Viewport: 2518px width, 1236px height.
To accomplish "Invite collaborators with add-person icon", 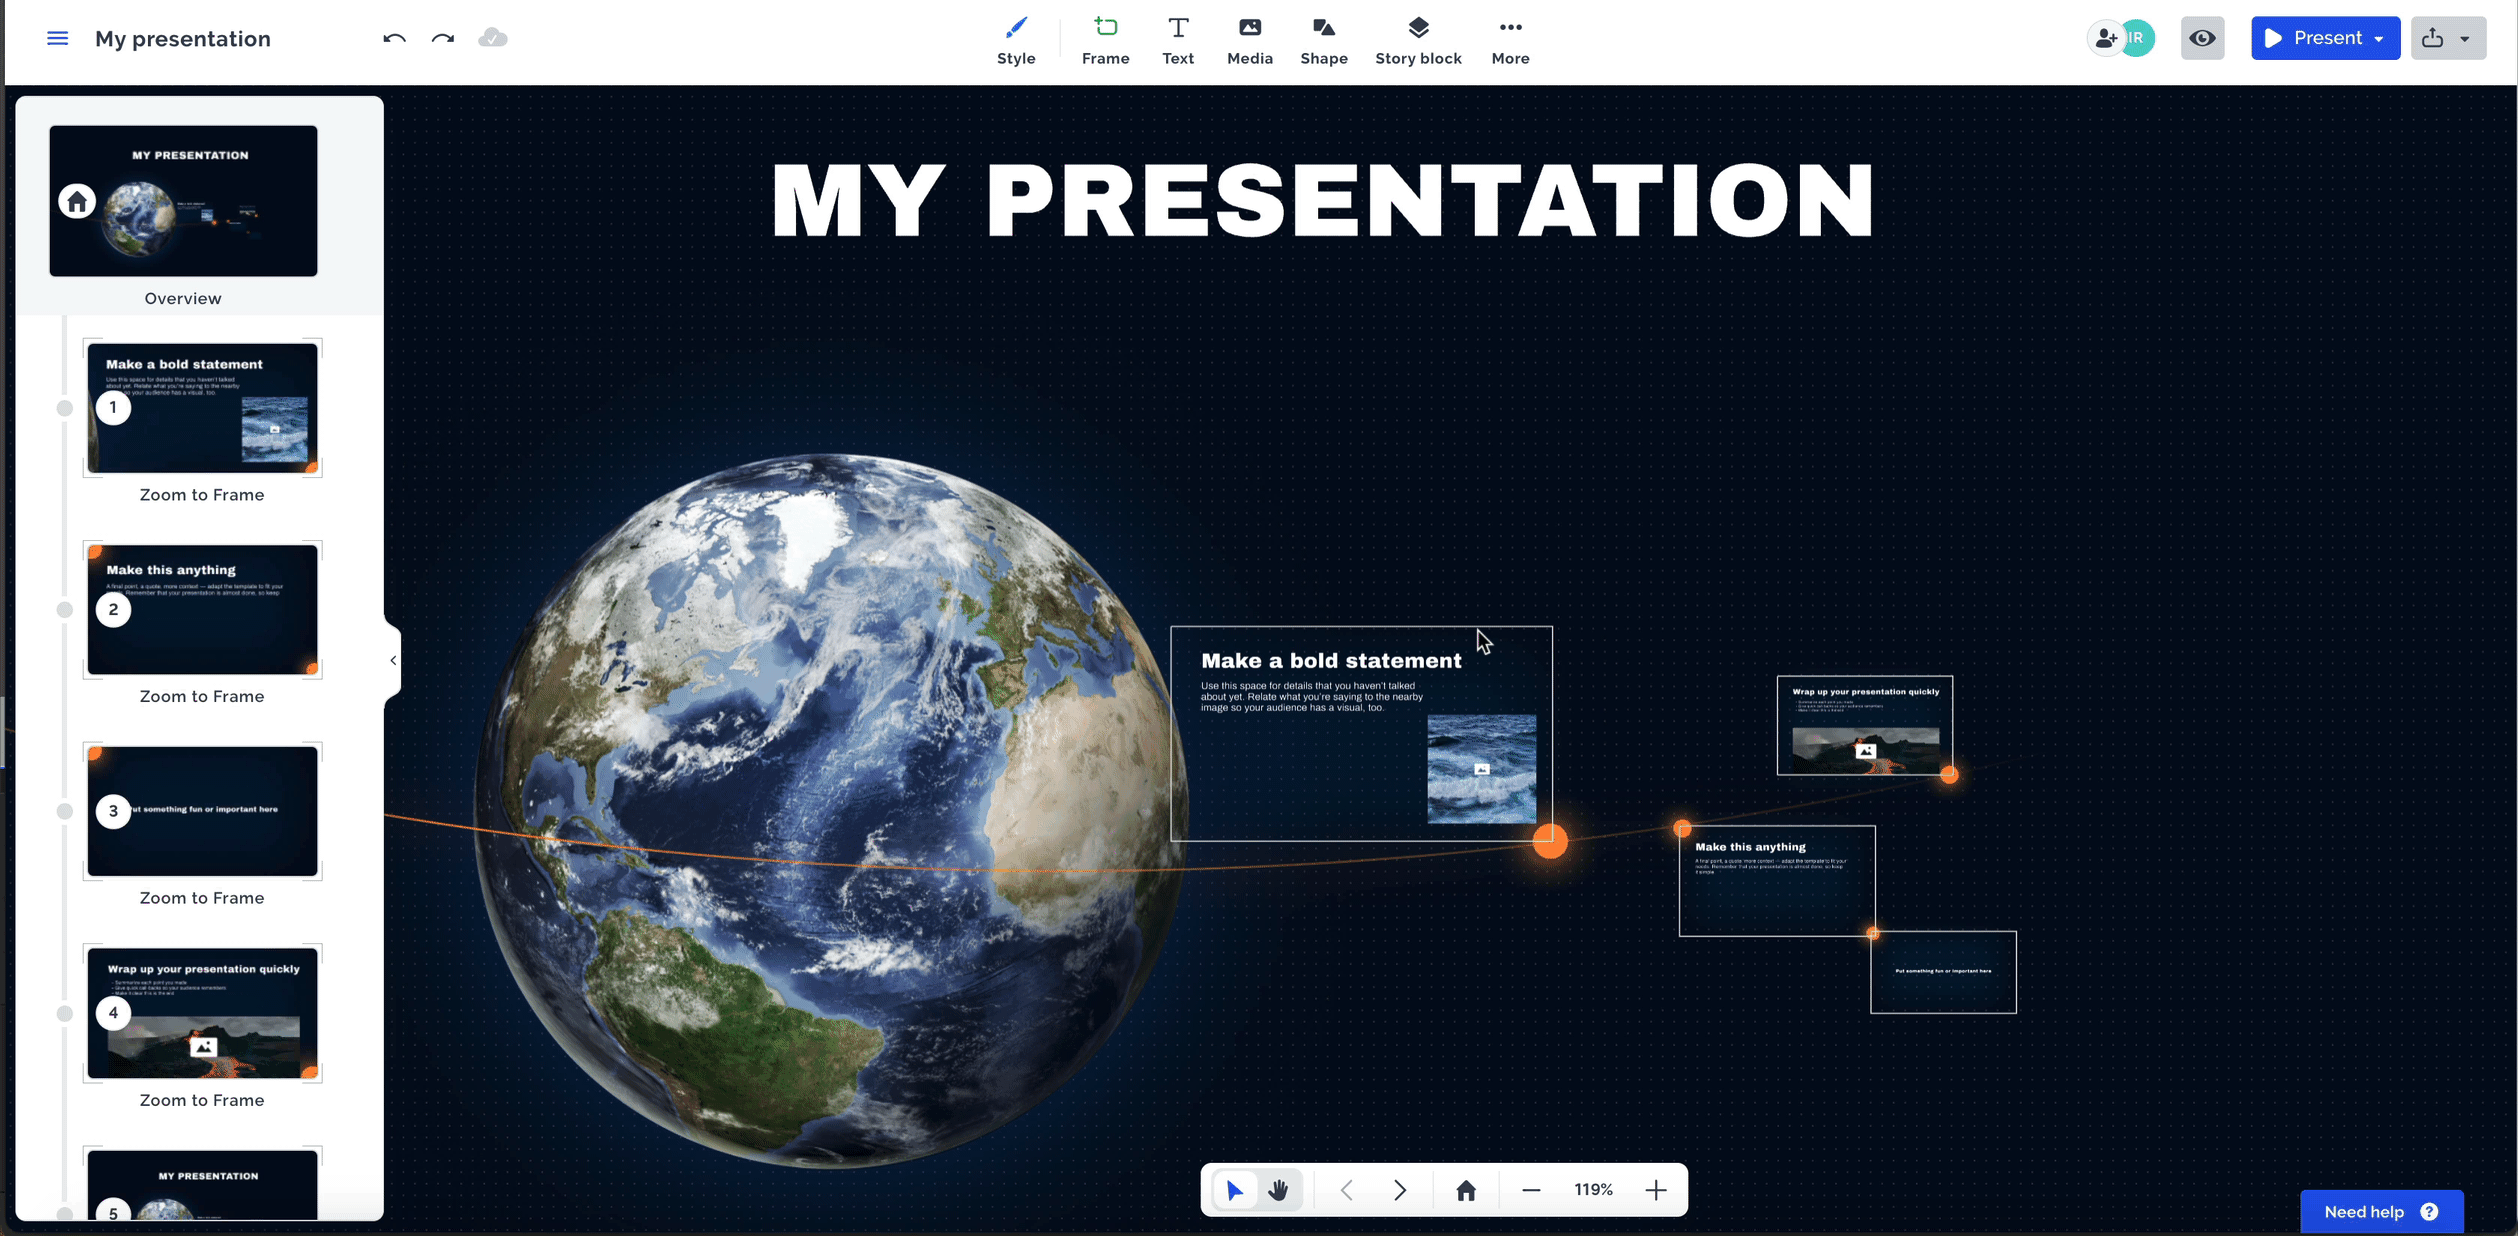I will pyautogui.click(x=2106, y=38).
